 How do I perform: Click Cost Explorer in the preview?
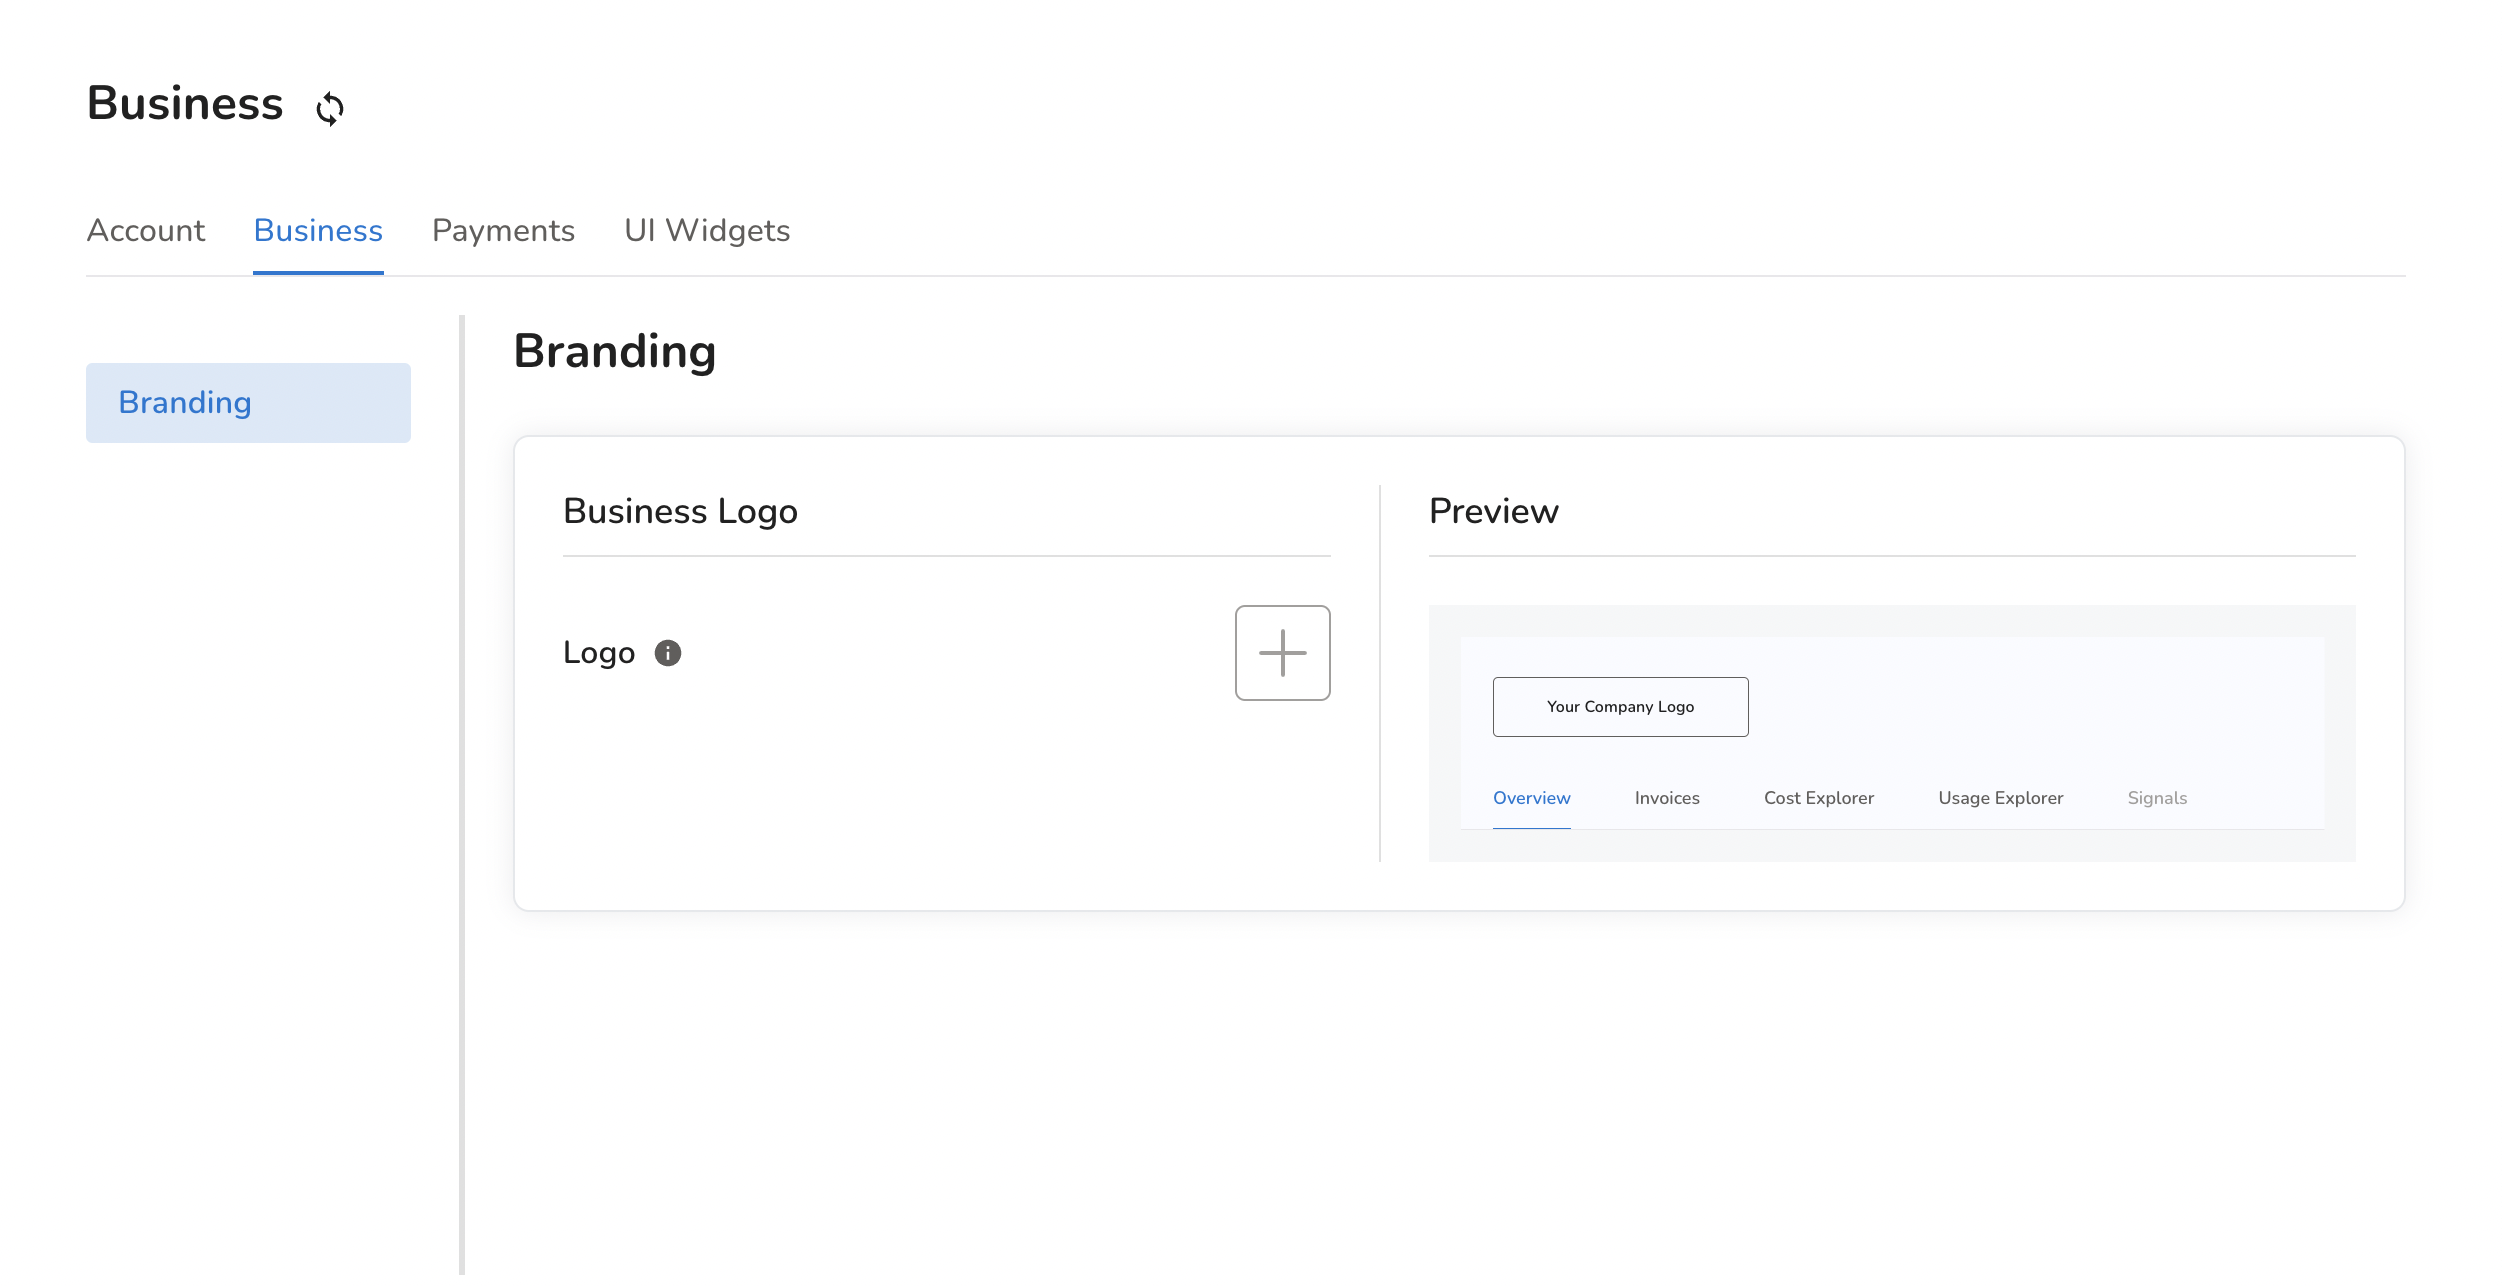1818,798
